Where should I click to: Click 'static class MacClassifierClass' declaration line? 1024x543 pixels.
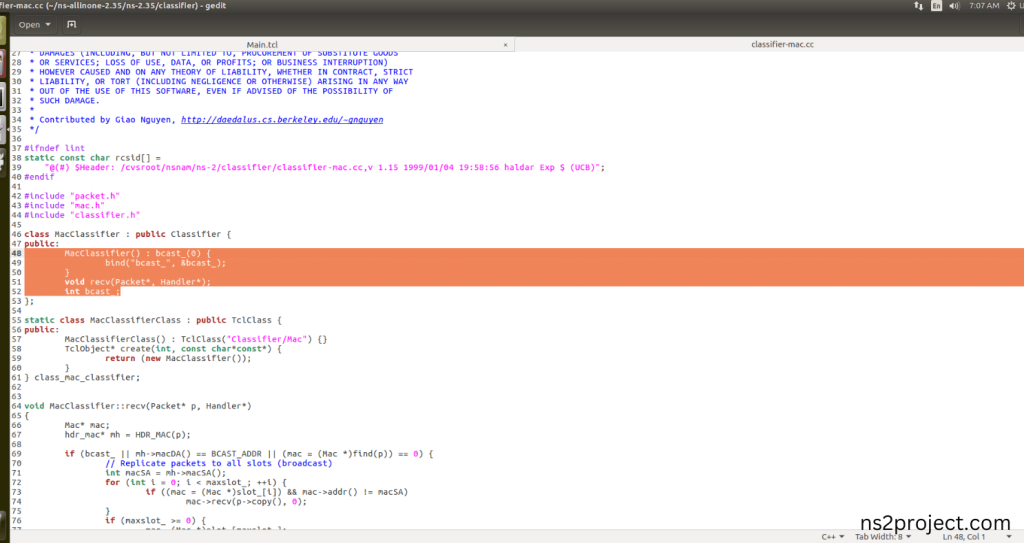pyautogui.click(x=153, y=320)
